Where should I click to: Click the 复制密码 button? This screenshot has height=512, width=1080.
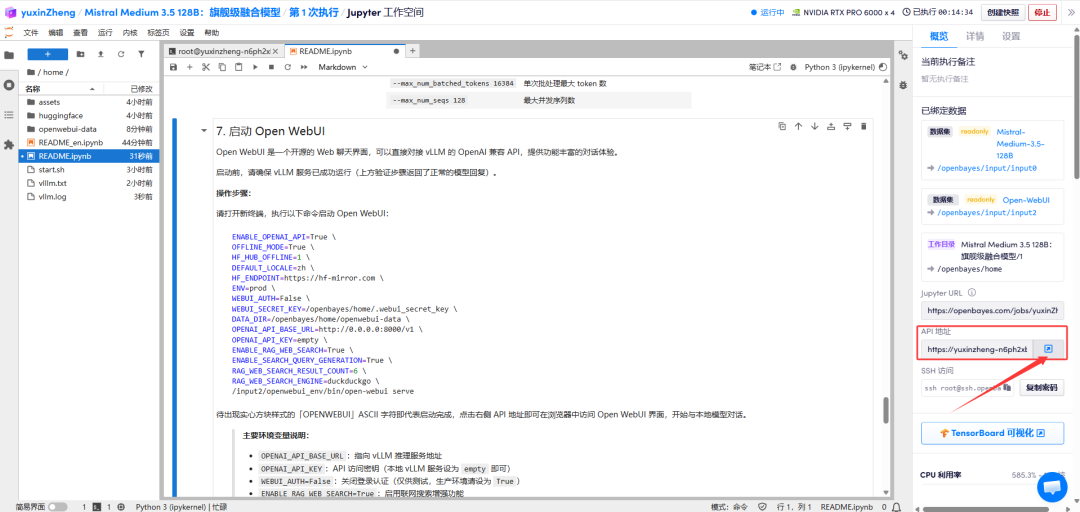[1041, 387]
